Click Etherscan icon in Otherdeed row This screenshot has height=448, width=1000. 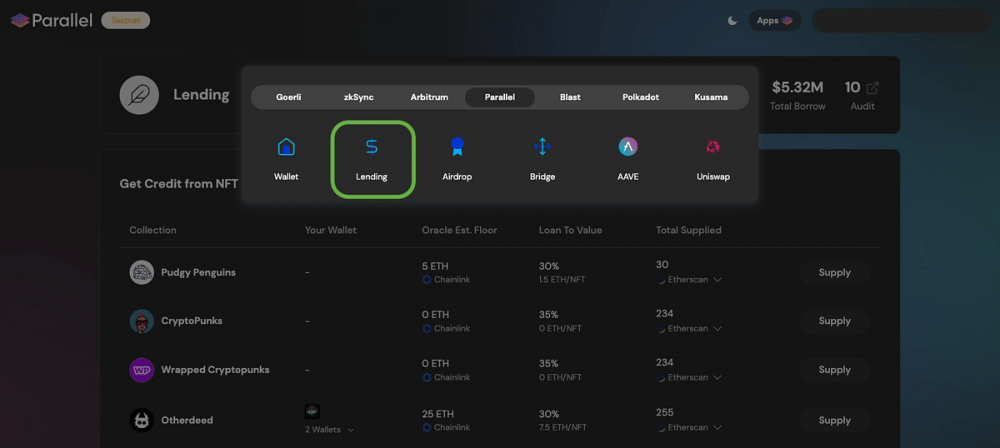coord(661,426)
